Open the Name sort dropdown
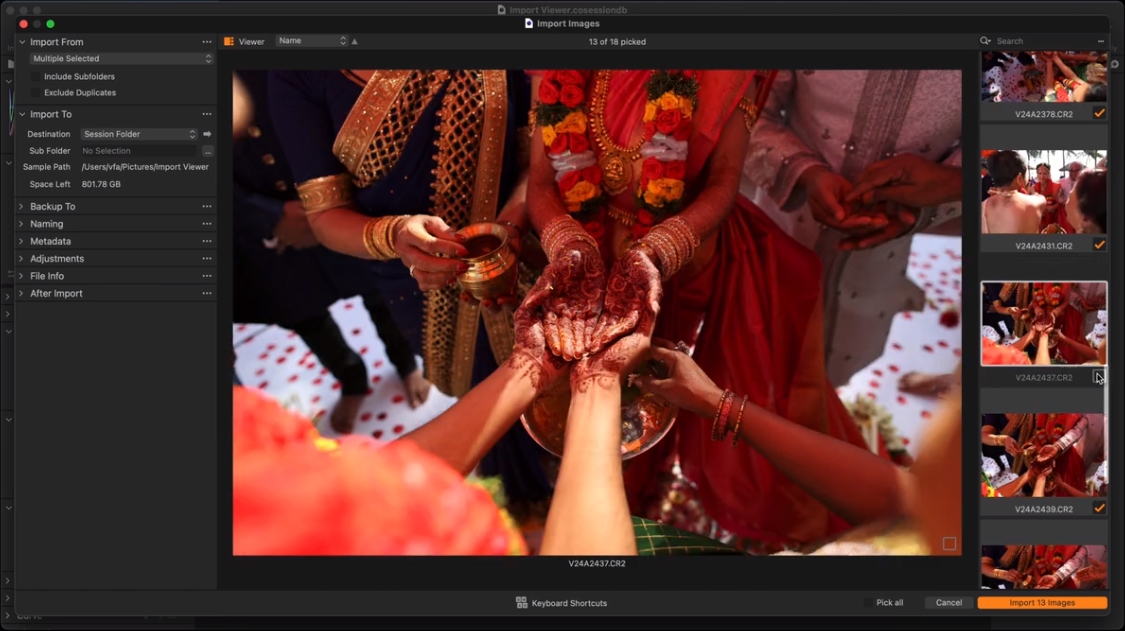 coord(311,41)
